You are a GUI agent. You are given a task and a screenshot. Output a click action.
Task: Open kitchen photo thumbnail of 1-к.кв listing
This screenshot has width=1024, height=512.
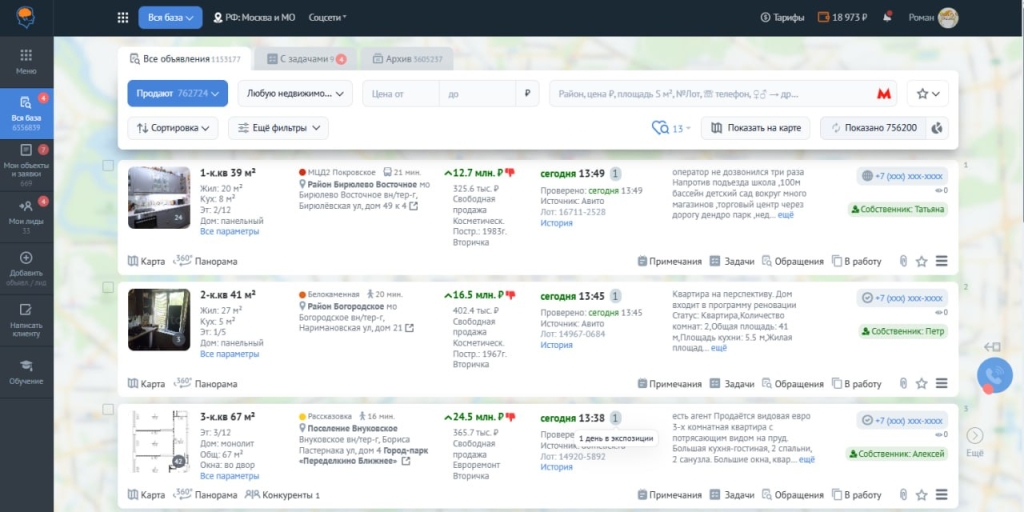pos(159,197)
